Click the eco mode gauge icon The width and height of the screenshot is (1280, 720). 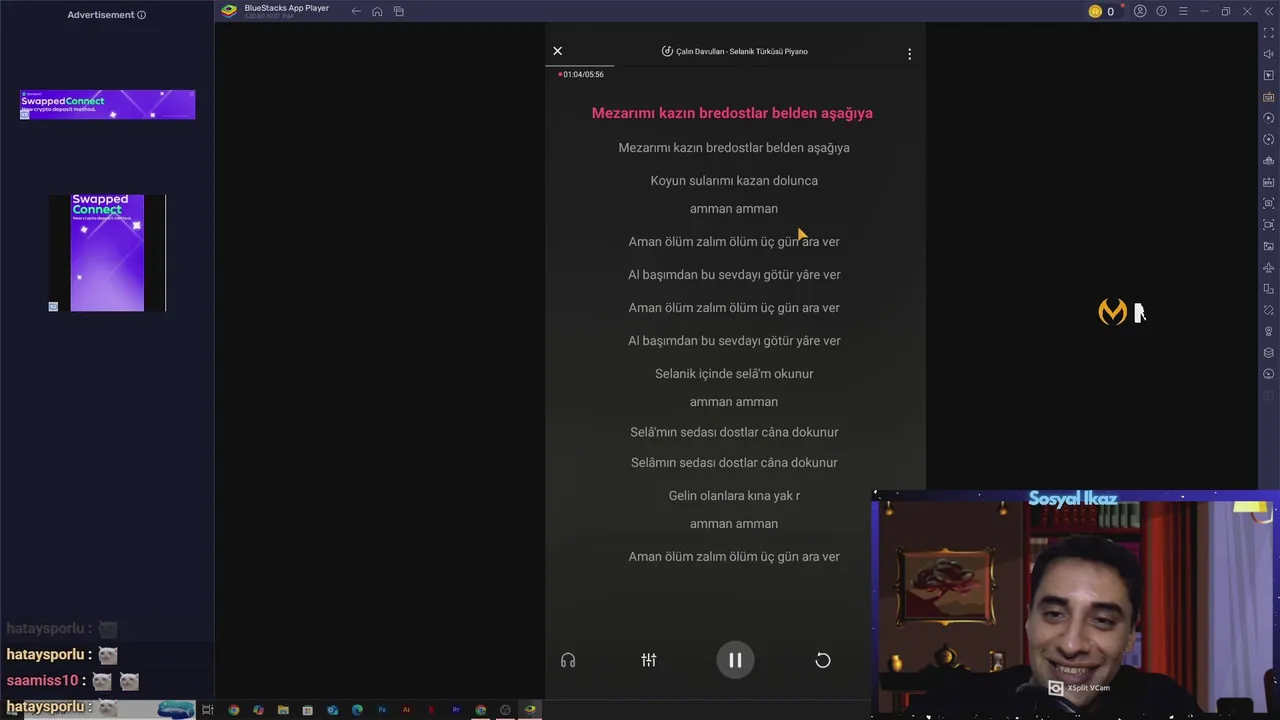[1269, 374]
